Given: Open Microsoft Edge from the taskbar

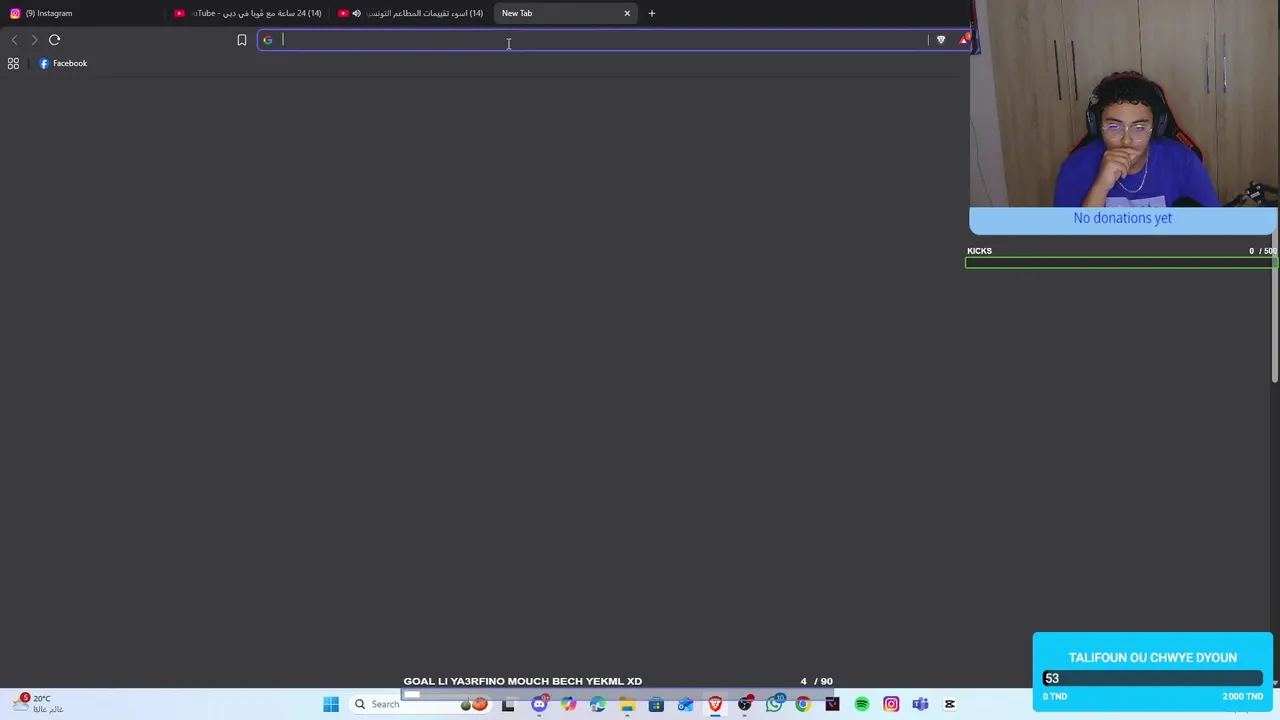Looking at the screenshot, I should pyautogui.click(x=597, y=704).
